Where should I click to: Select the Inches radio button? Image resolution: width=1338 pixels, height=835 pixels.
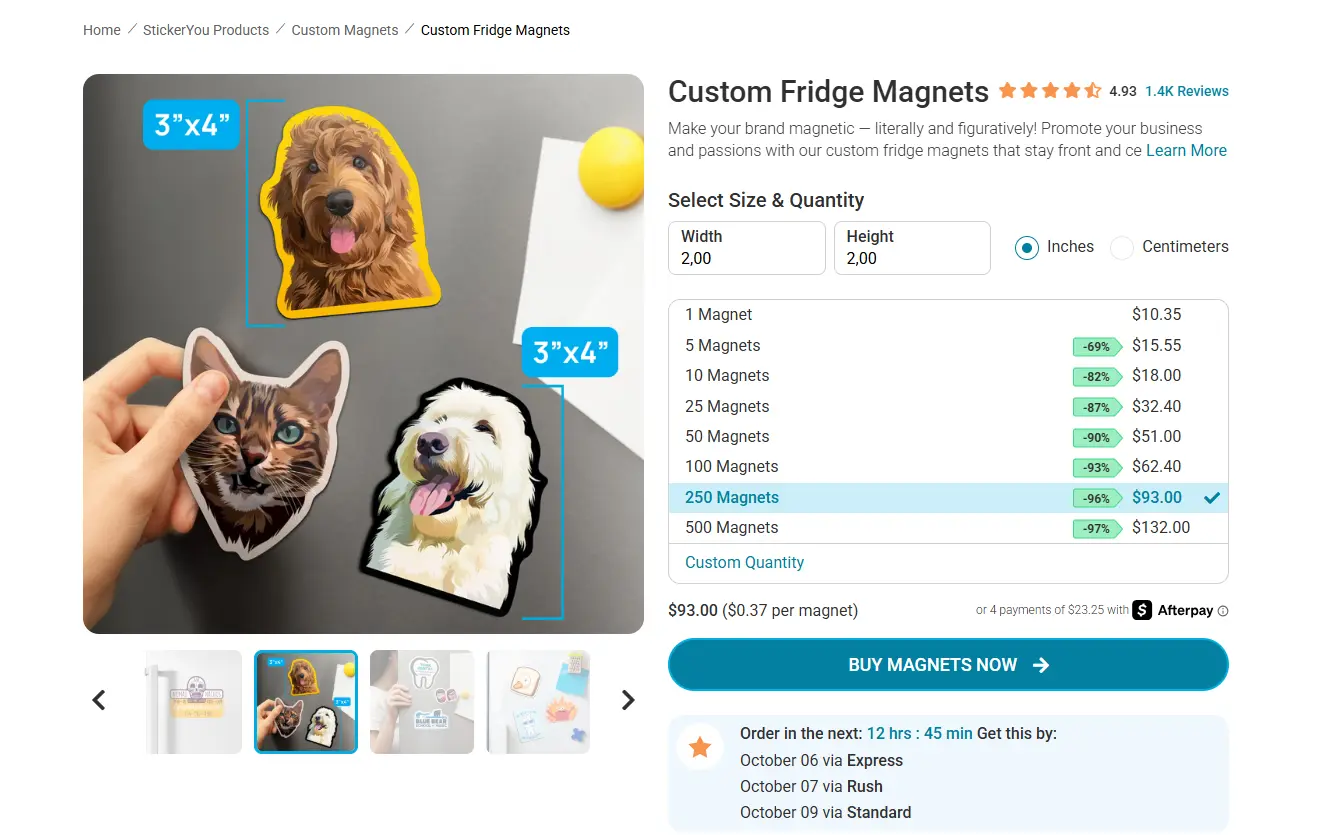click(x=1027, y=247)
